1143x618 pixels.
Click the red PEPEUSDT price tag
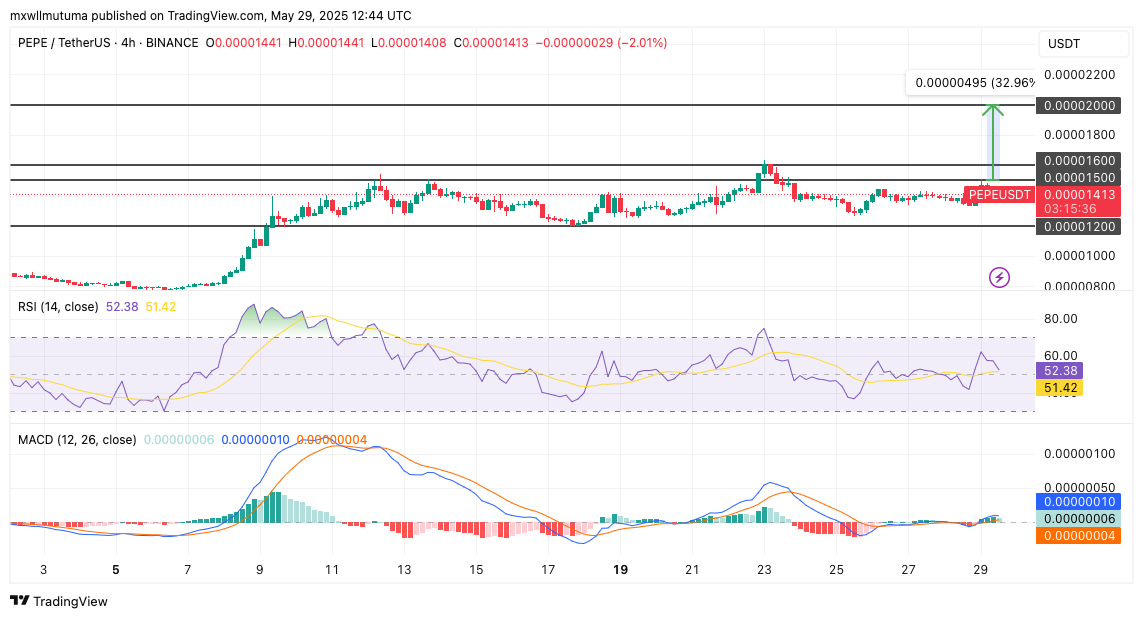tap(1000, 194)
